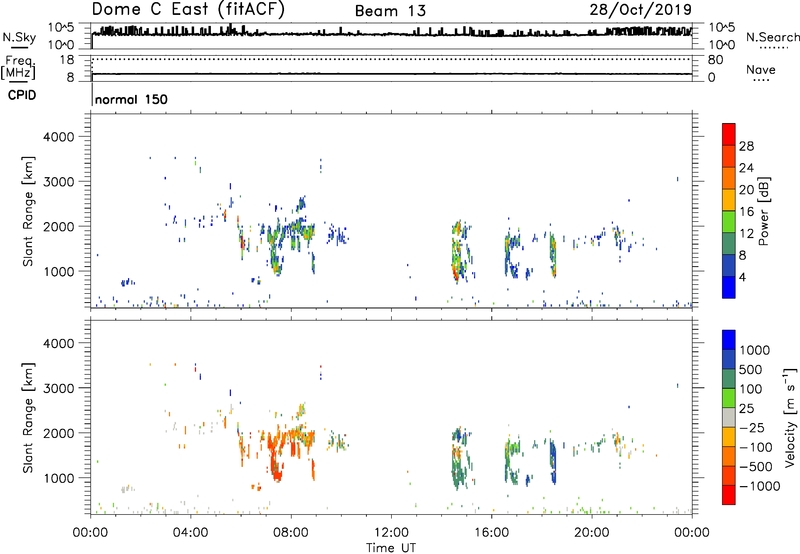800x554 pixels.
Task: Click the '18' frequency axis label
Action: click(x=67, y=60)
